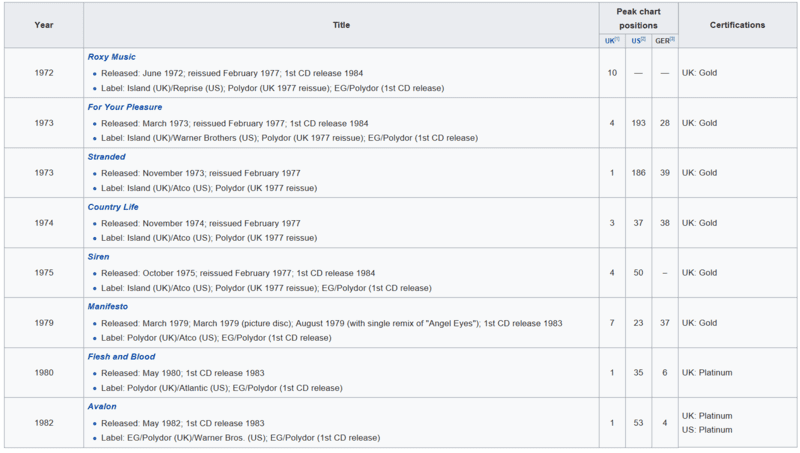This screenshot has height=453, width=800.
Task: Open the Avalon album link
Action: 102,407
